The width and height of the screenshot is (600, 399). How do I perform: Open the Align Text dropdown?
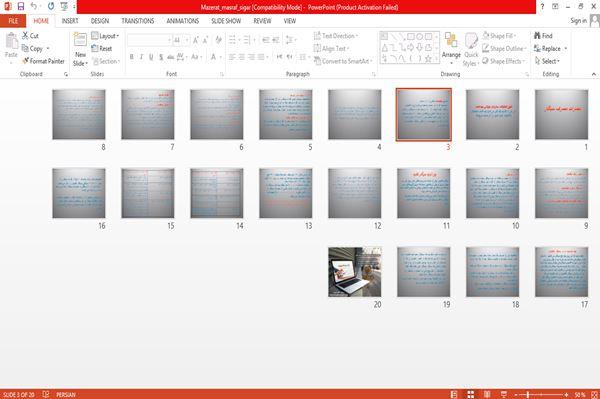point(331,49)
